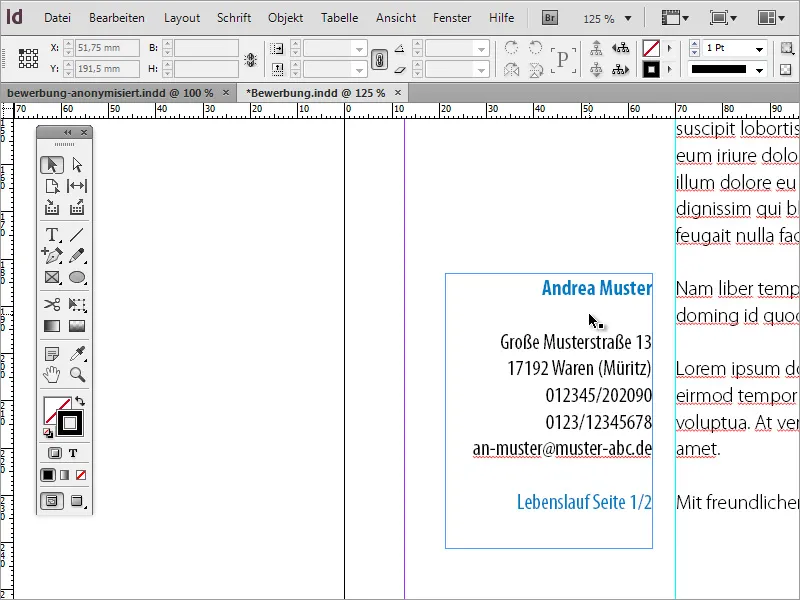This screenshot has width=800, height=600.
Task: Toggle Normal view mode in toolbox
Action: tap(52, 501)
